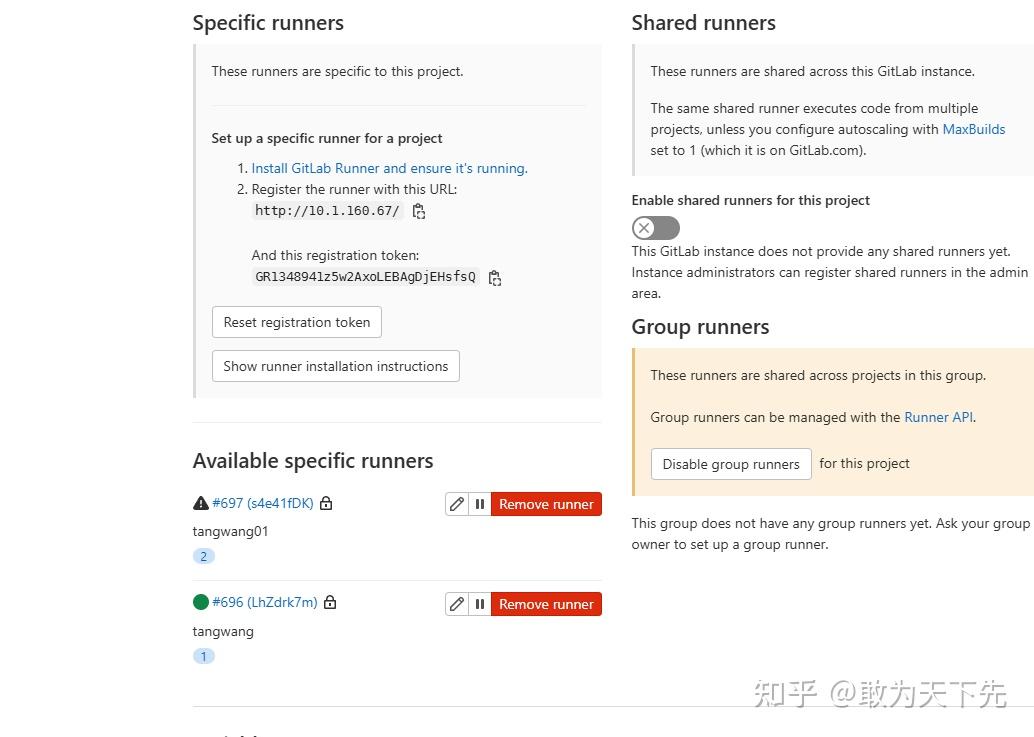
Task: Pause runner #697
Action: coord(480,503)
